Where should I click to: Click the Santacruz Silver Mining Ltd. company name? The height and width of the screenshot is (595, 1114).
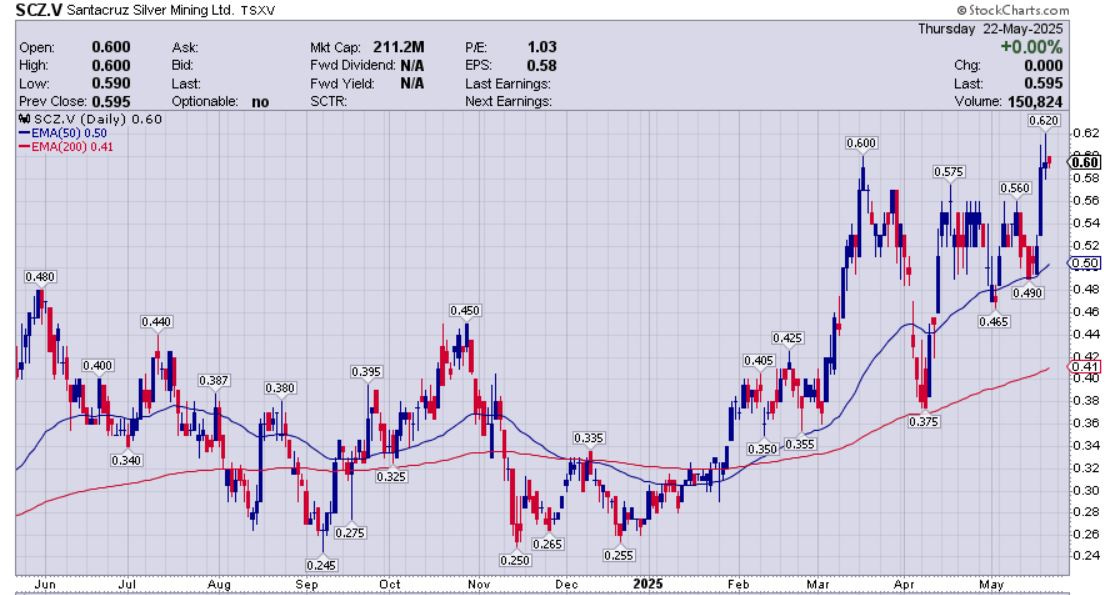(150, 11)
